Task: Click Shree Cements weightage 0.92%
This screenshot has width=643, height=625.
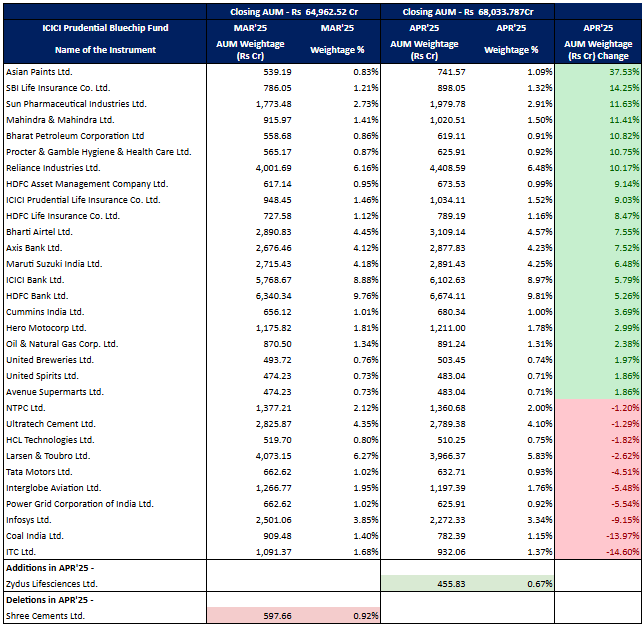Action: pyautogui.click(x=366, y=616)
